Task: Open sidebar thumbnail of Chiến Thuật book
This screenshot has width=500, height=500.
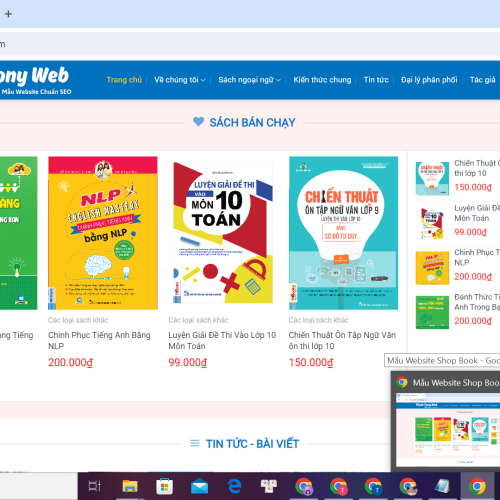Action: tap(432, 179)
